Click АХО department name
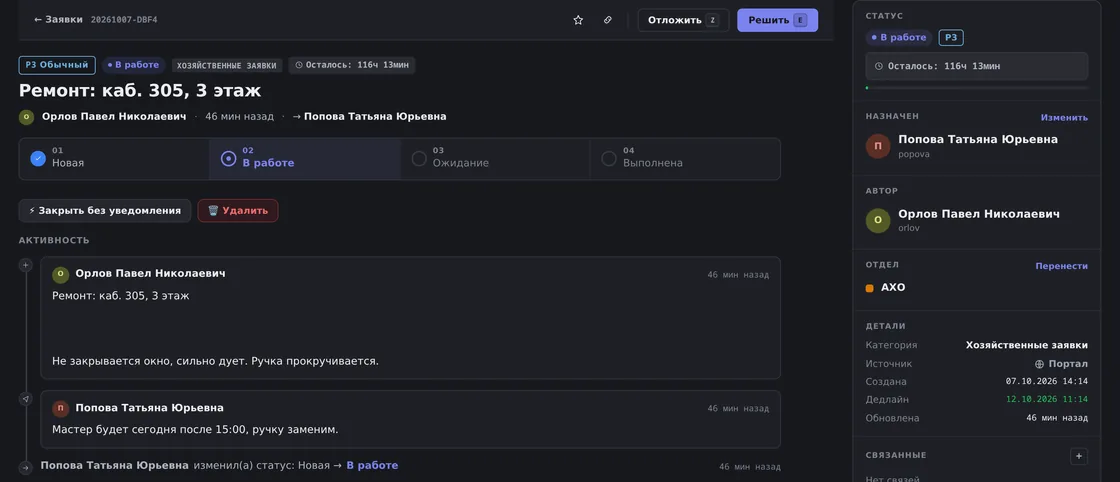The image size is (1120, 482). coord(893,288)
